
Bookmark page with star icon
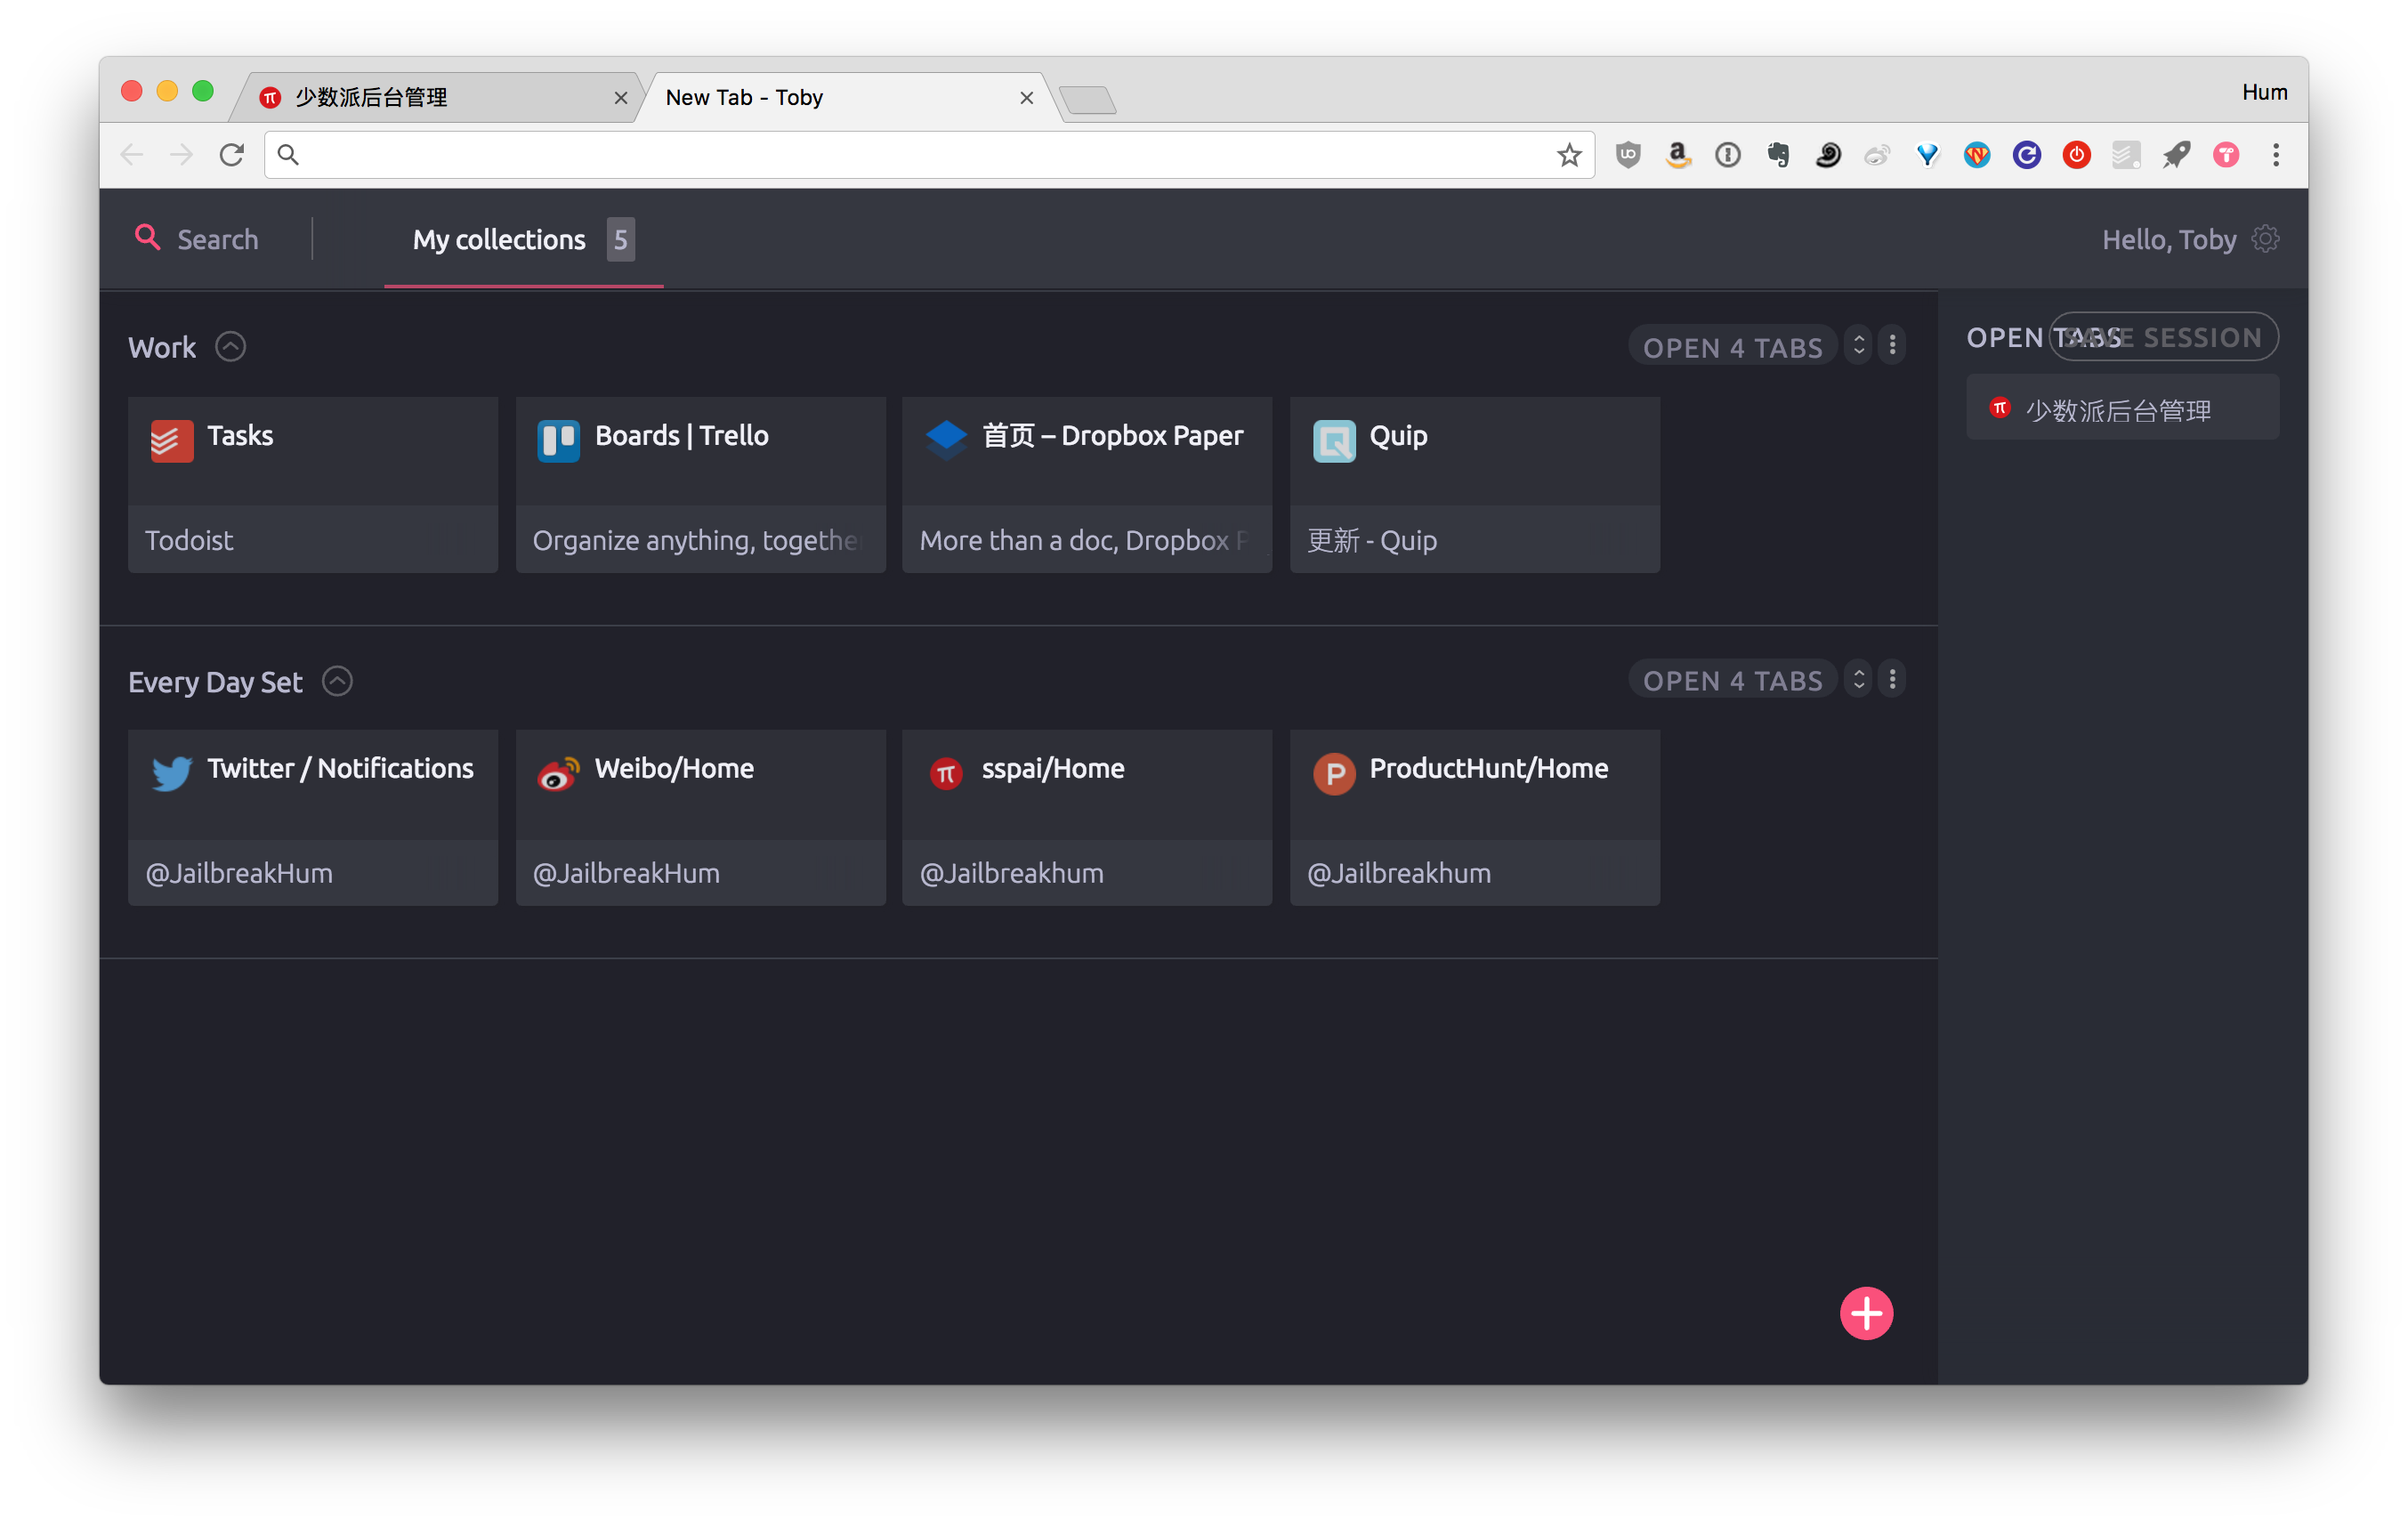pyautogui.click(x=1568, y=155)
